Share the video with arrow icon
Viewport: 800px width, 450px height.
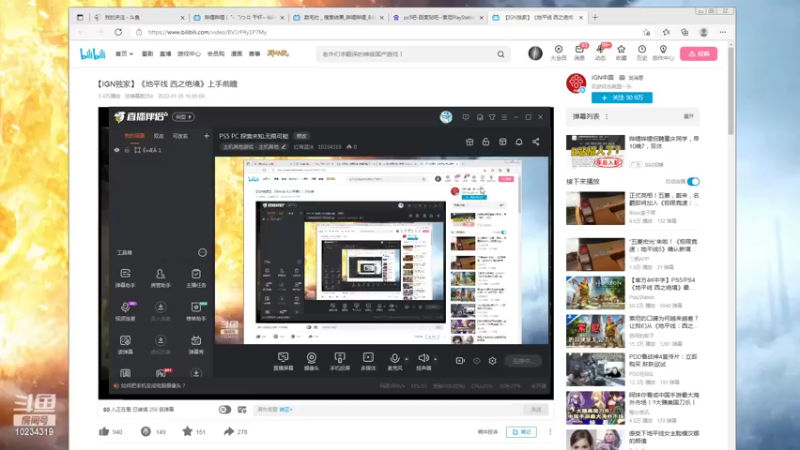(x=229, y=432)
